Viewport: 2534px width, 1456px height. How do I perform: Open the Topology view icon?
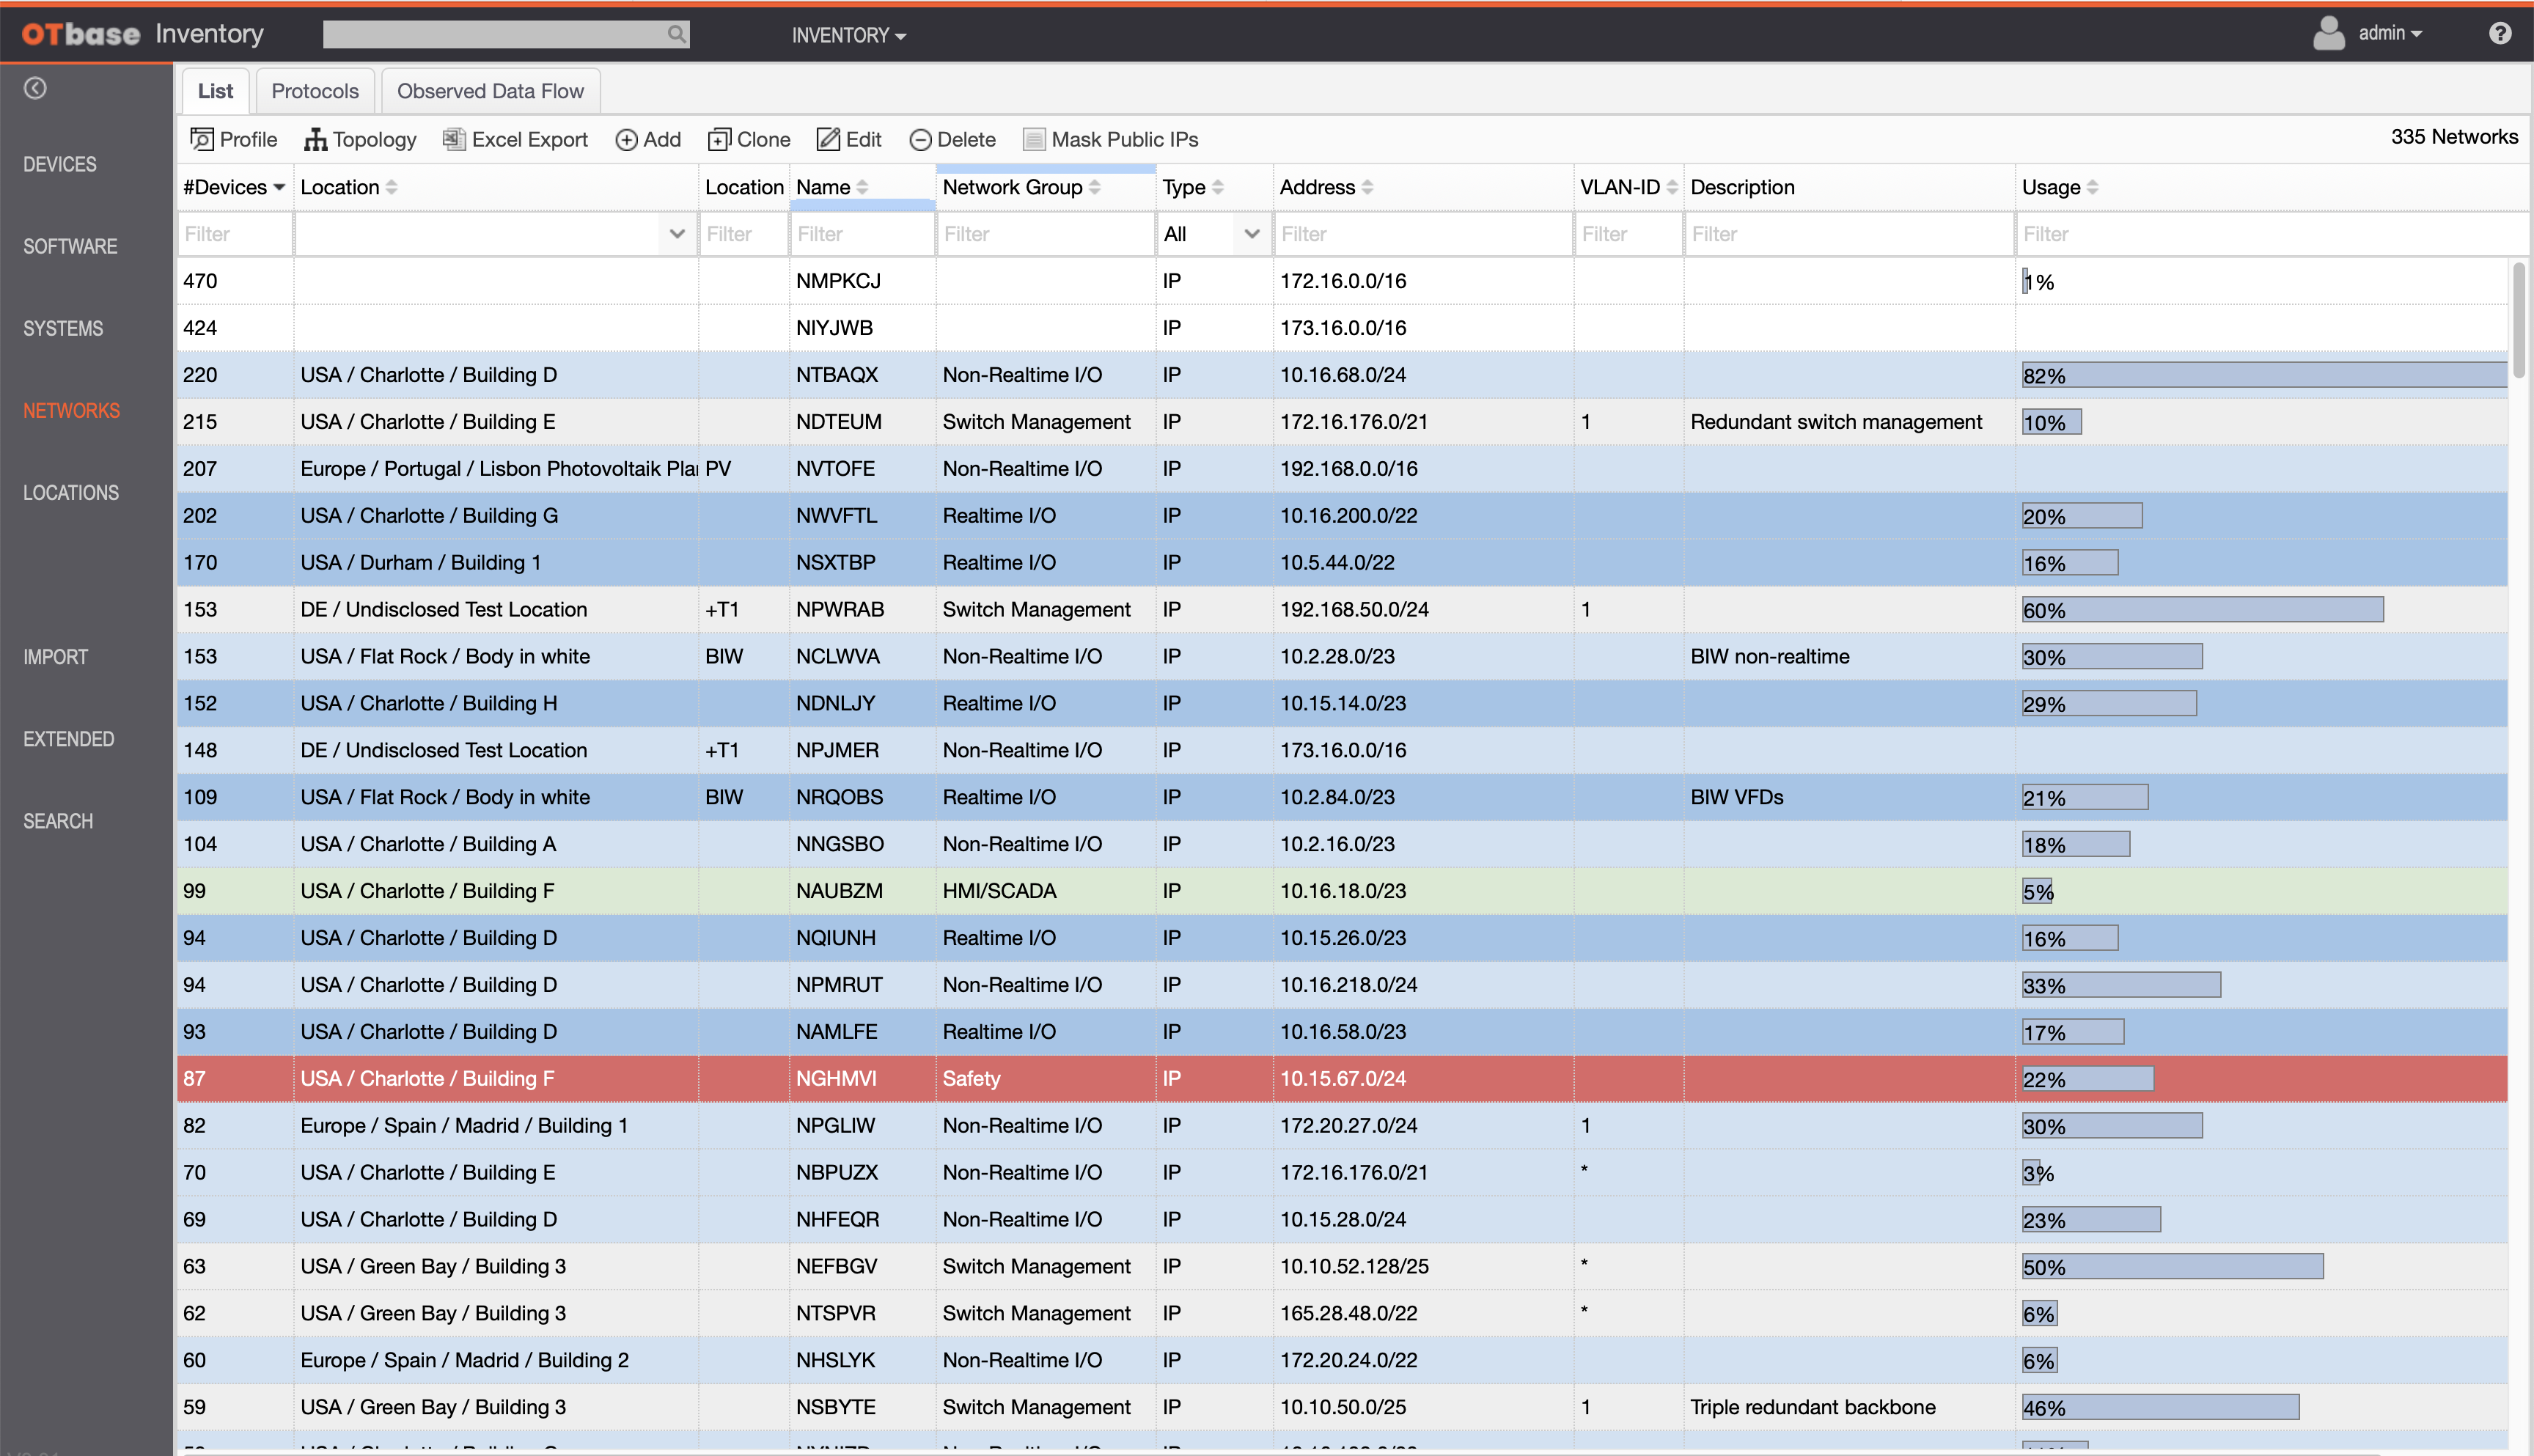(x=316, y=140)
